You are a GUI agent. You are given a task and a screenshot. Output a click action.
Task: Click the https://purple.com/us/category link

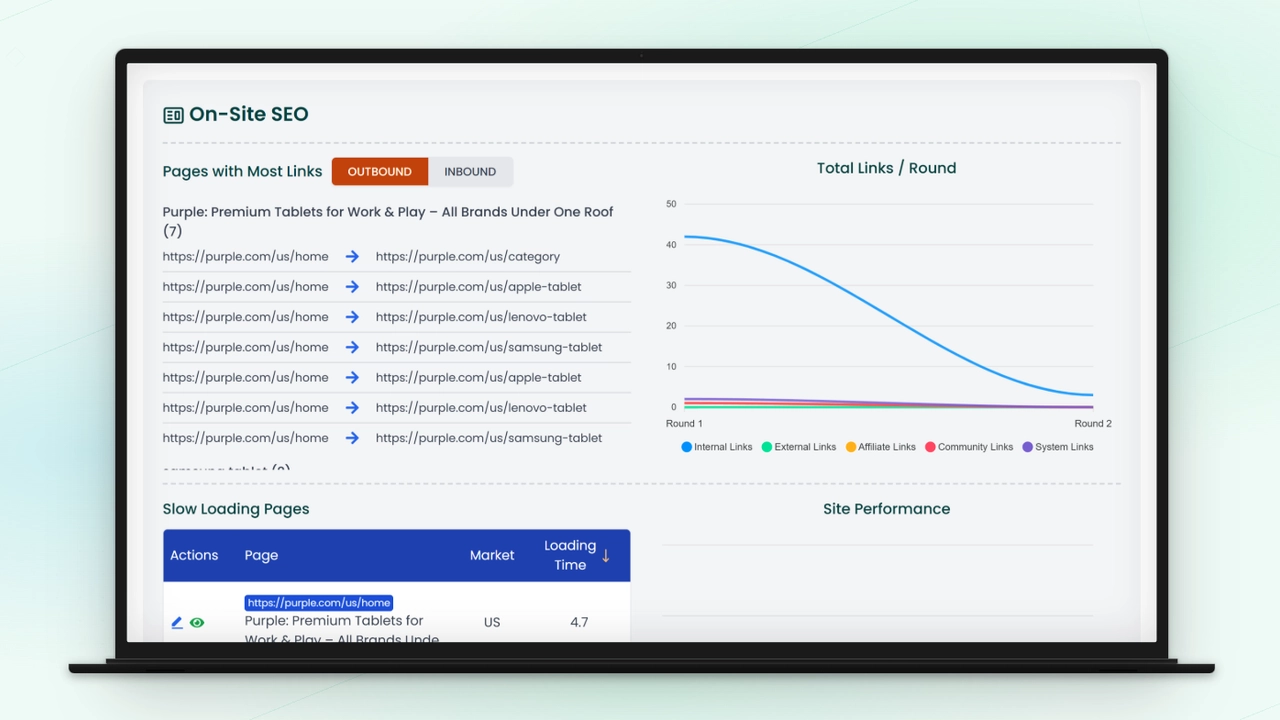click(467, 256)
